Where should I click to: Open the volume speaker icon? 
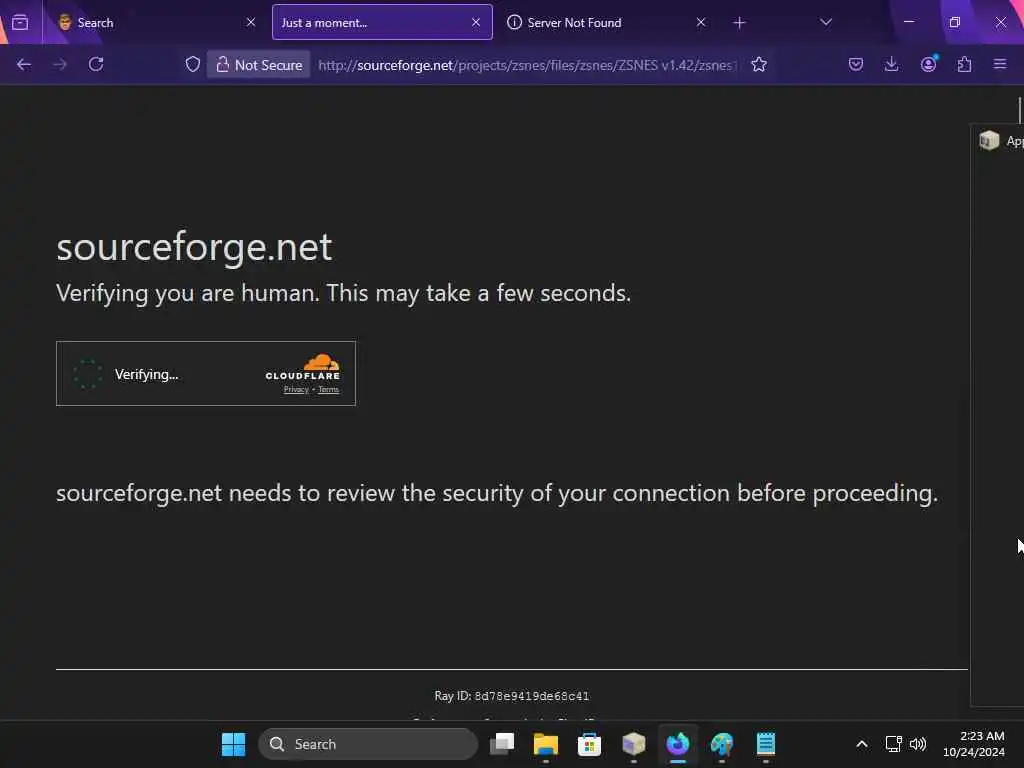[x=918, y=744]
